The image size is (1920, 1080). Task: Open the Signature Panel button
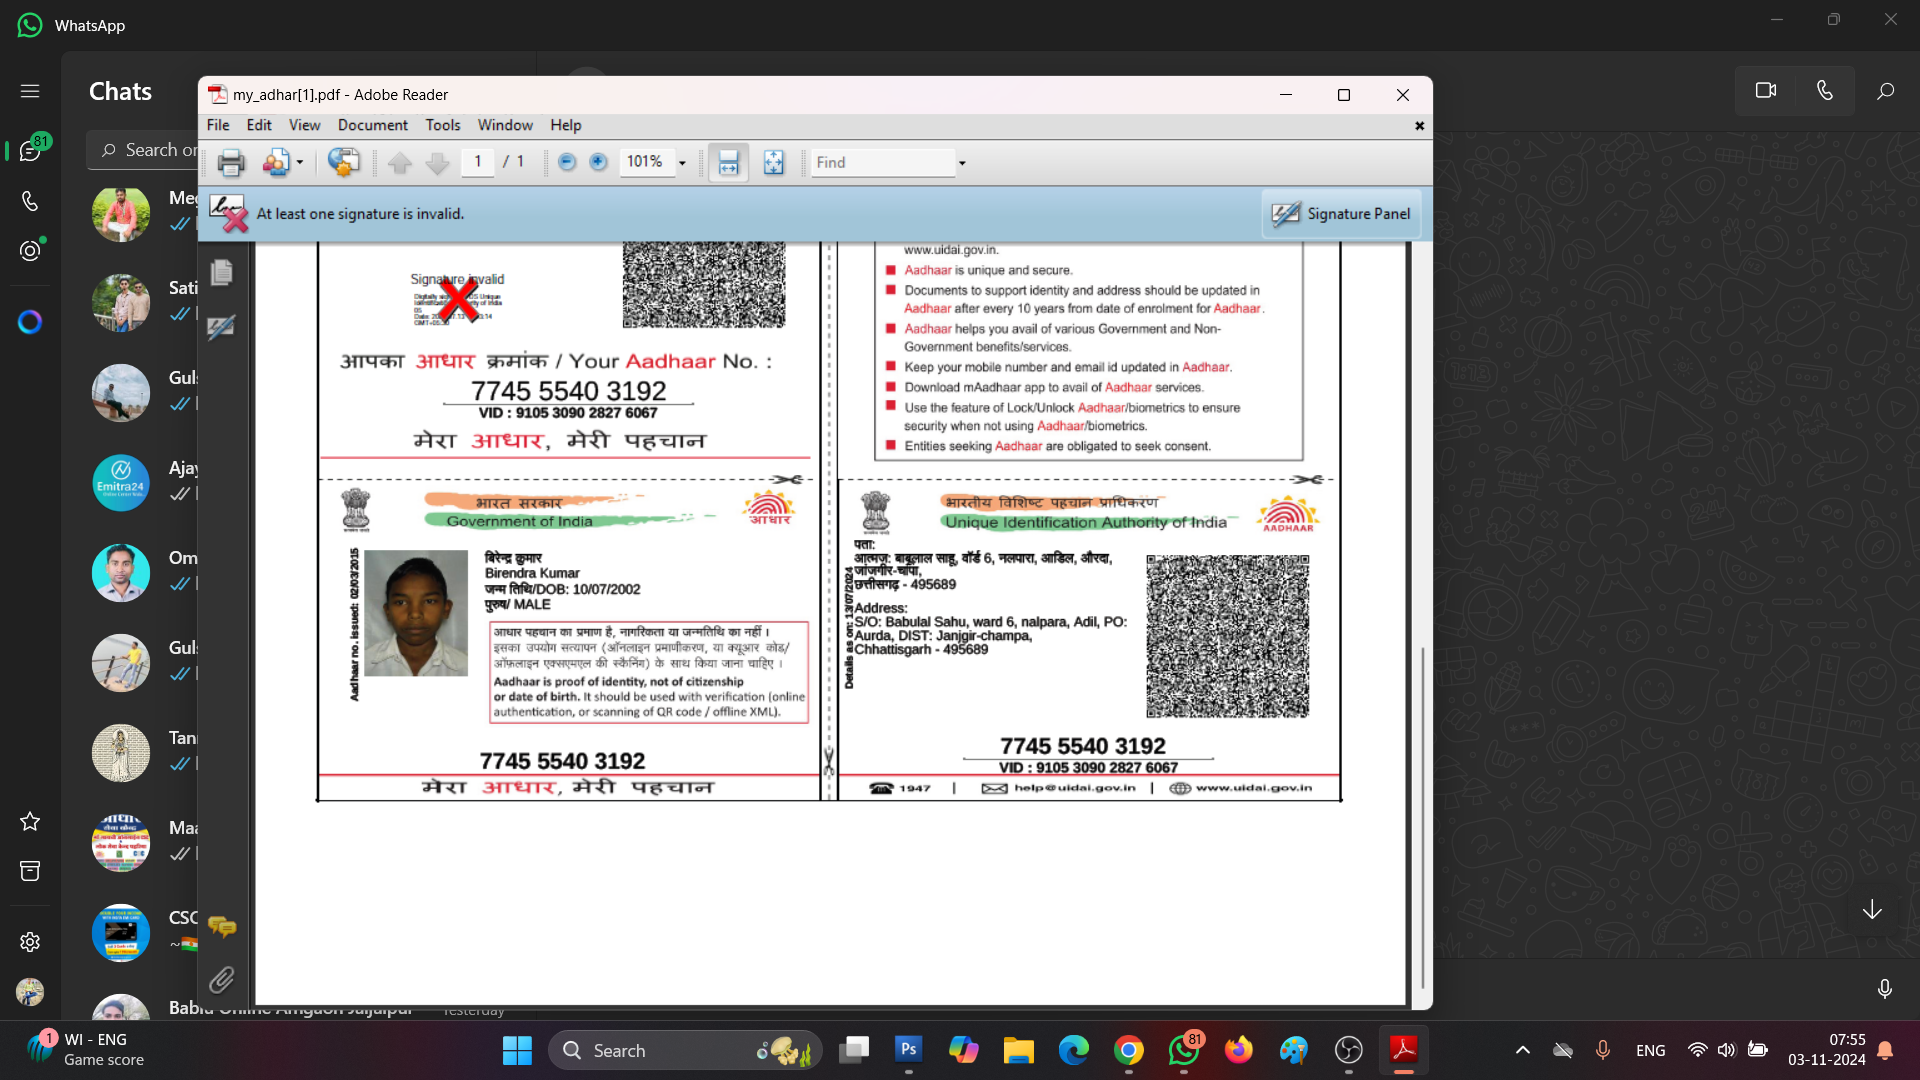coord(1341,214)
